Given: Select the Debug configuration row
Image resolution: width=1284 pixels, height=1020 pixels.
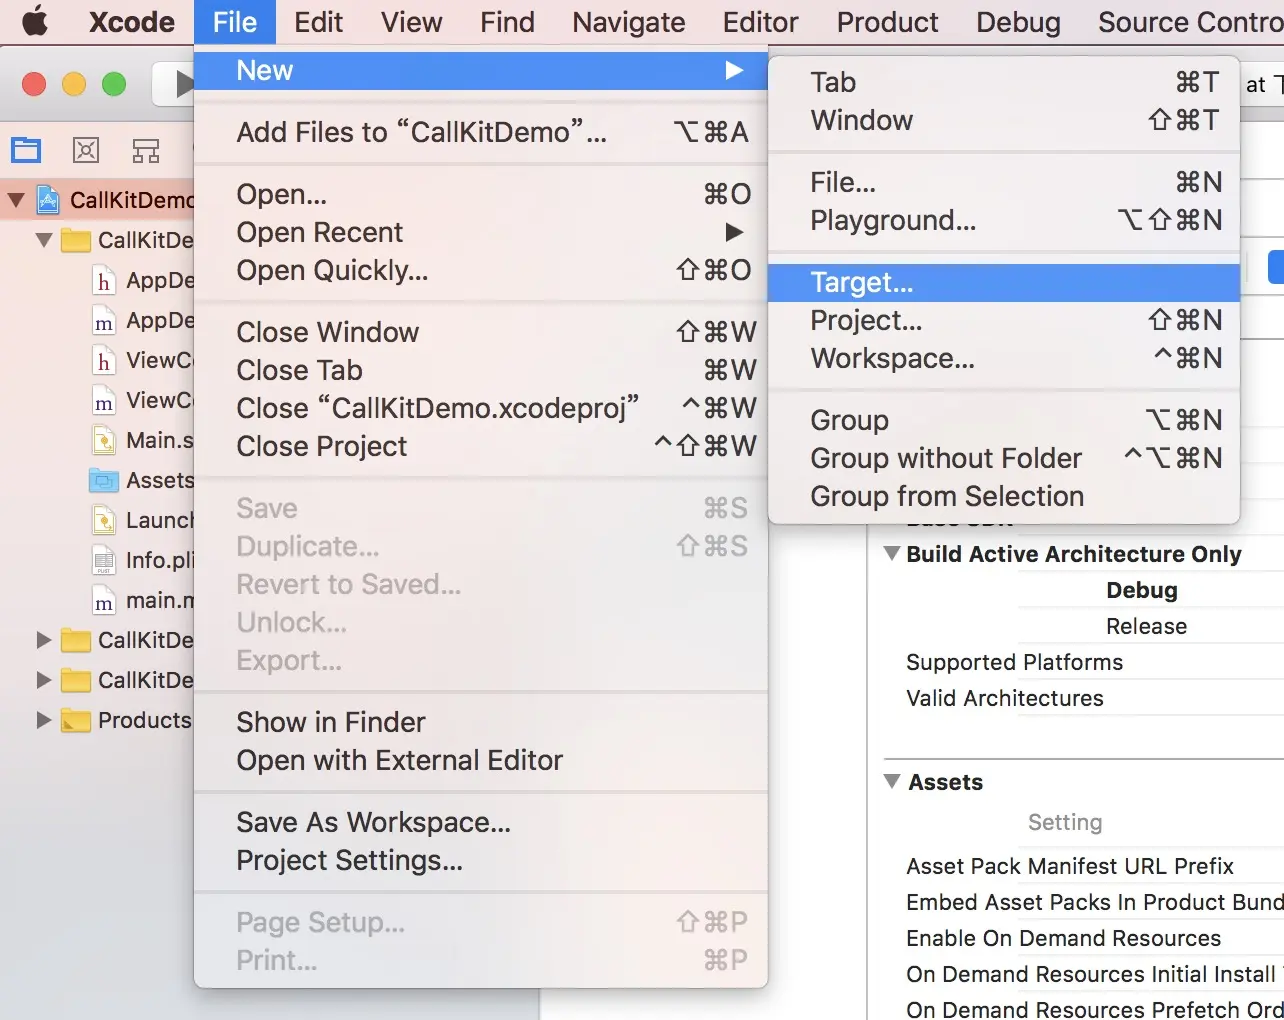Looking at the screenshot, I should (1141, 590).
